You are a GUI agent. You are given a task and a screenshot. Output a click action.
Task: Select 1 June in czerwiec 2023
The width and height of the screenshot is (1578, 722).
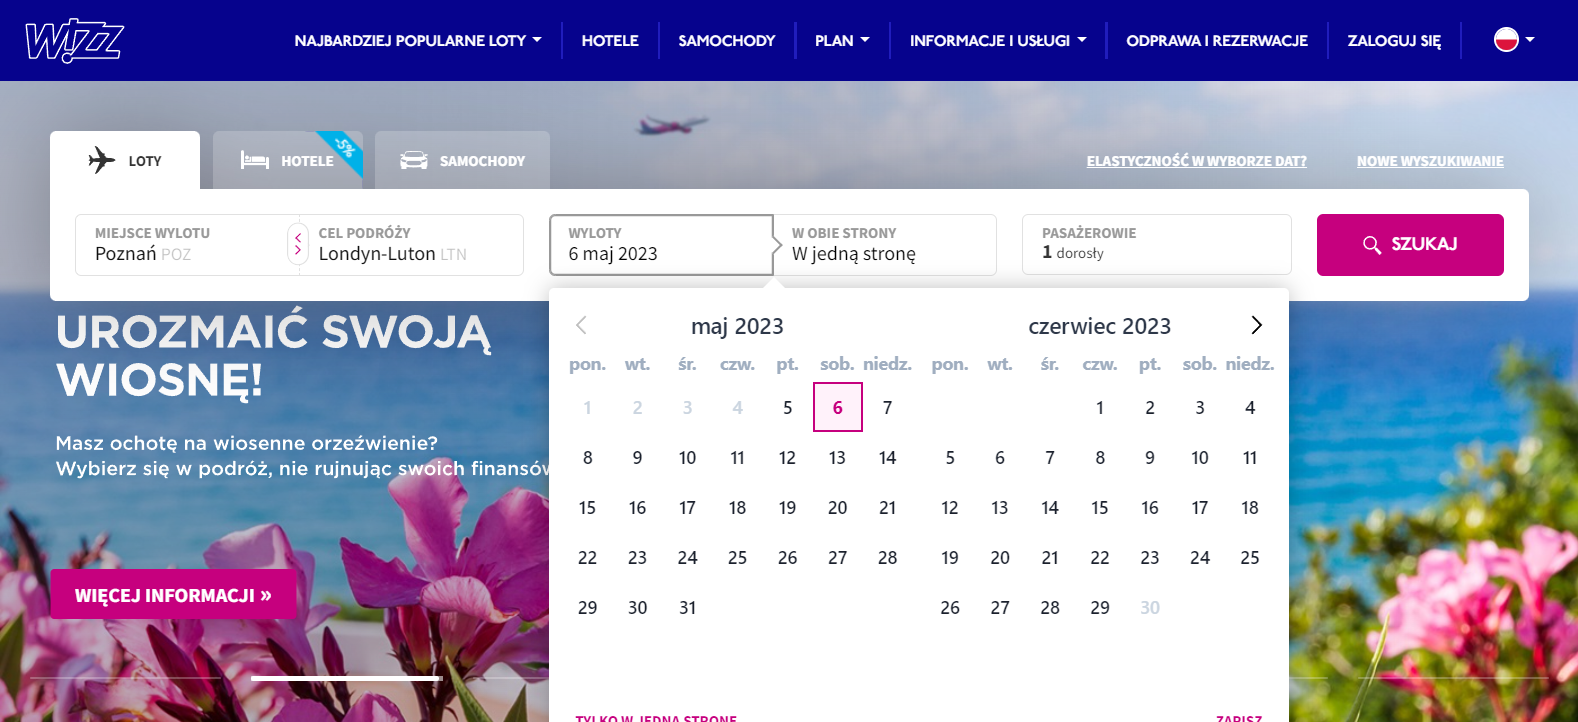click(1100, 407)
